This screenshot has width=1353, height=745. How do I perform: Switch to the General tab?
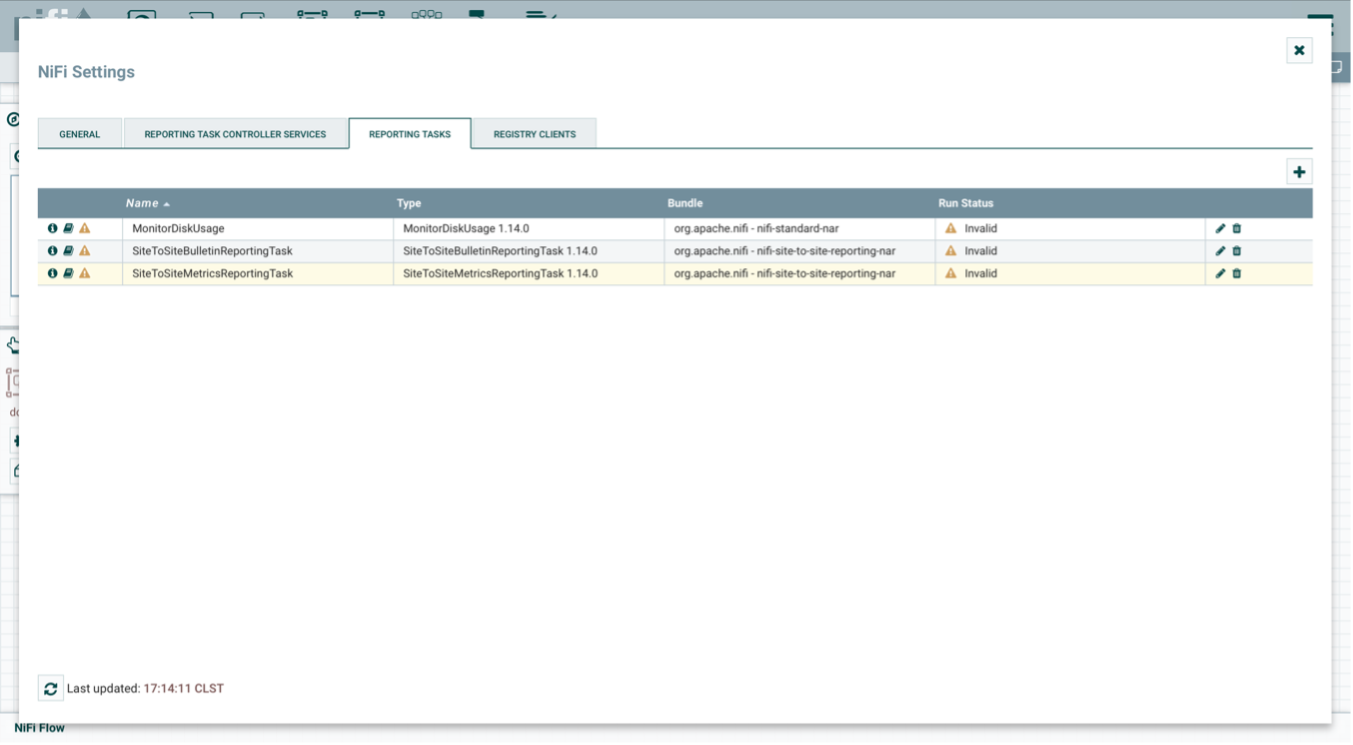pyautogui.click(x=80, y=134)
